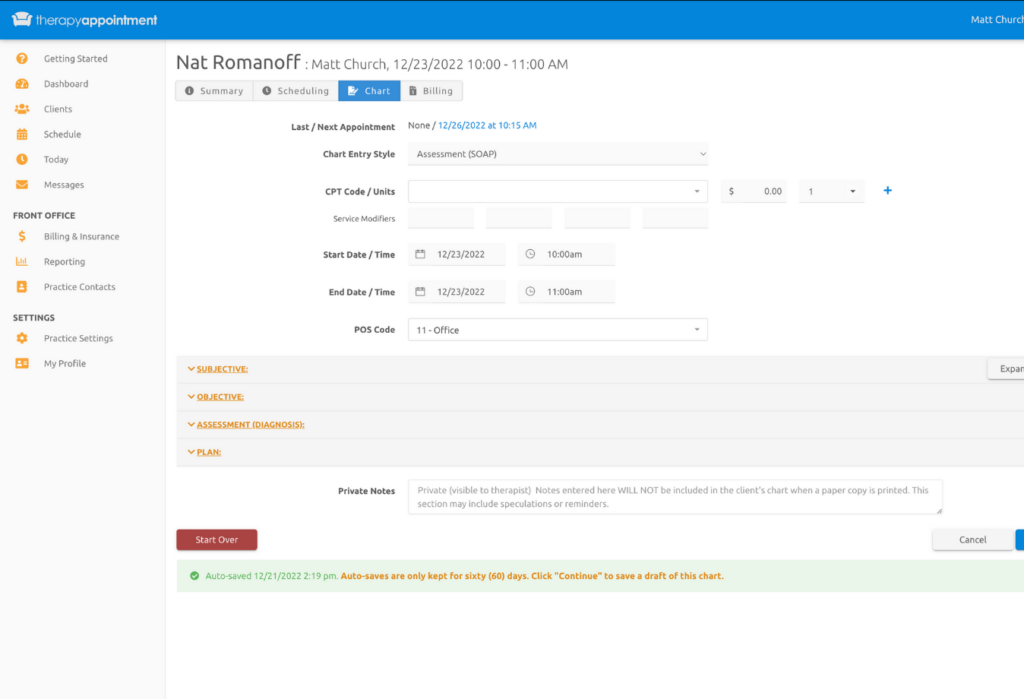
Task: Expand the PLAN section
Action: click(208, 452)
